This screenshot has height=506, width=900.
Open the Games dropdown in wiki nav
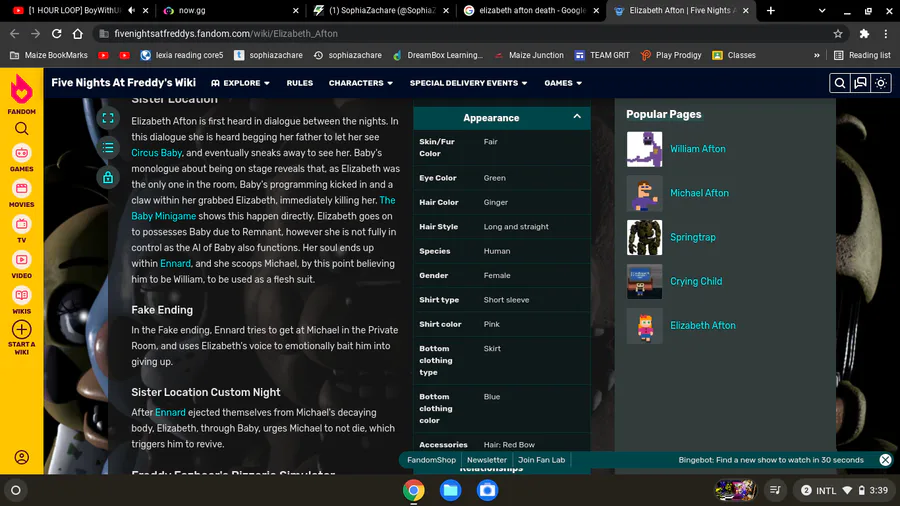tap(563, 83)
